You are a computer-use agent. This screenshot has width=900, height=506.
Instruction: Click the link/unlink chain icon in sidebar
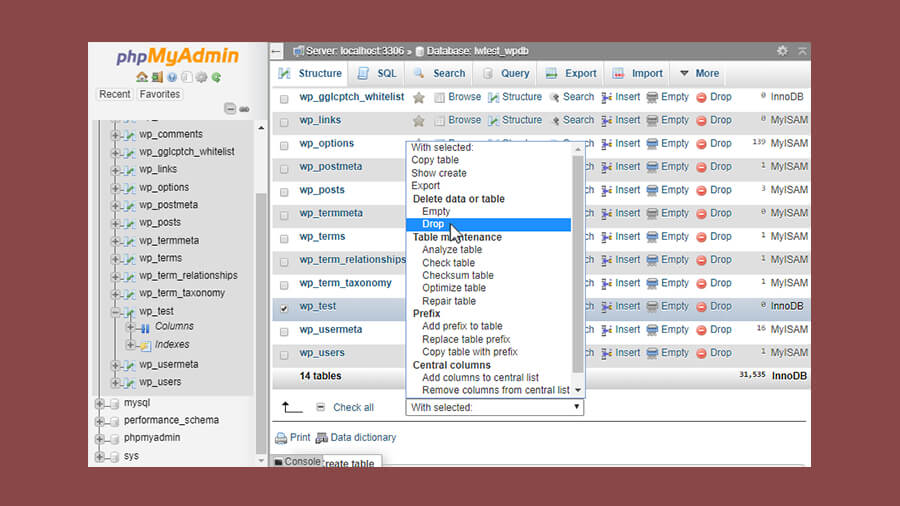(x=245, y=109)
